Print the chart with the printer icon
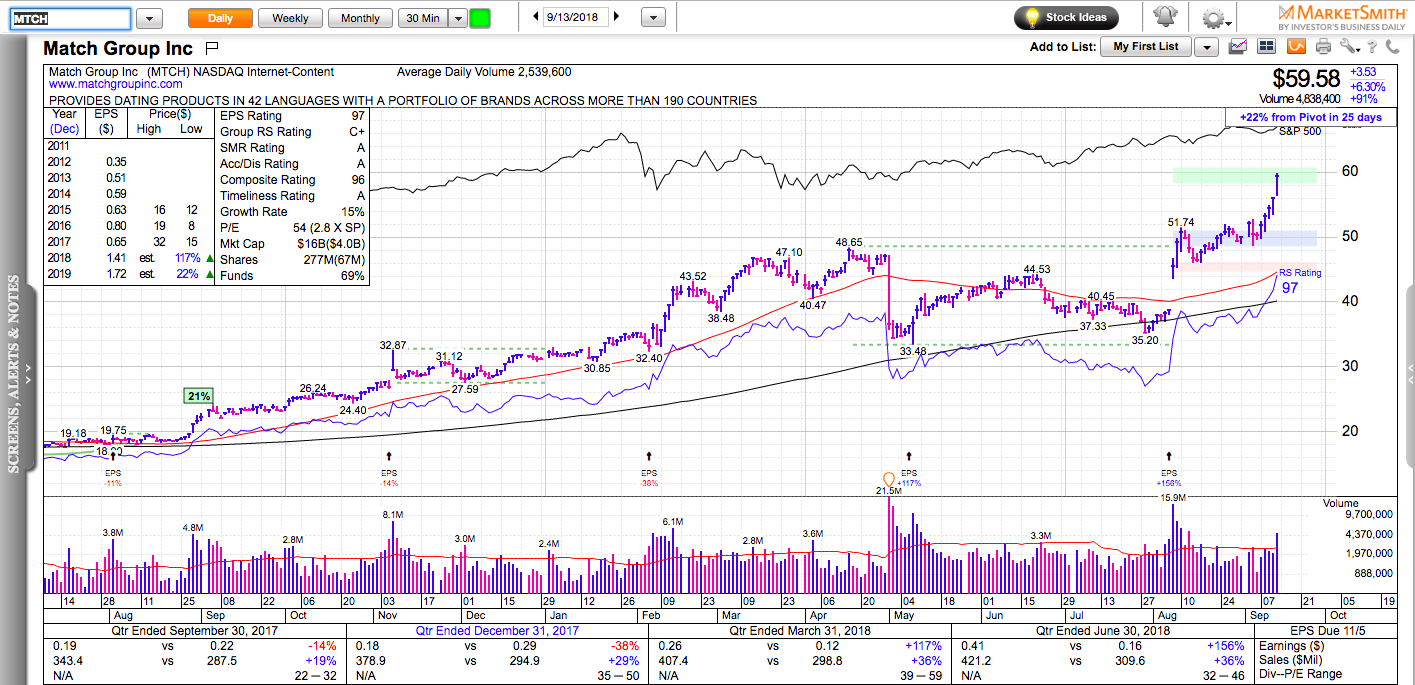1415x685 pixels. [1324, 46]
